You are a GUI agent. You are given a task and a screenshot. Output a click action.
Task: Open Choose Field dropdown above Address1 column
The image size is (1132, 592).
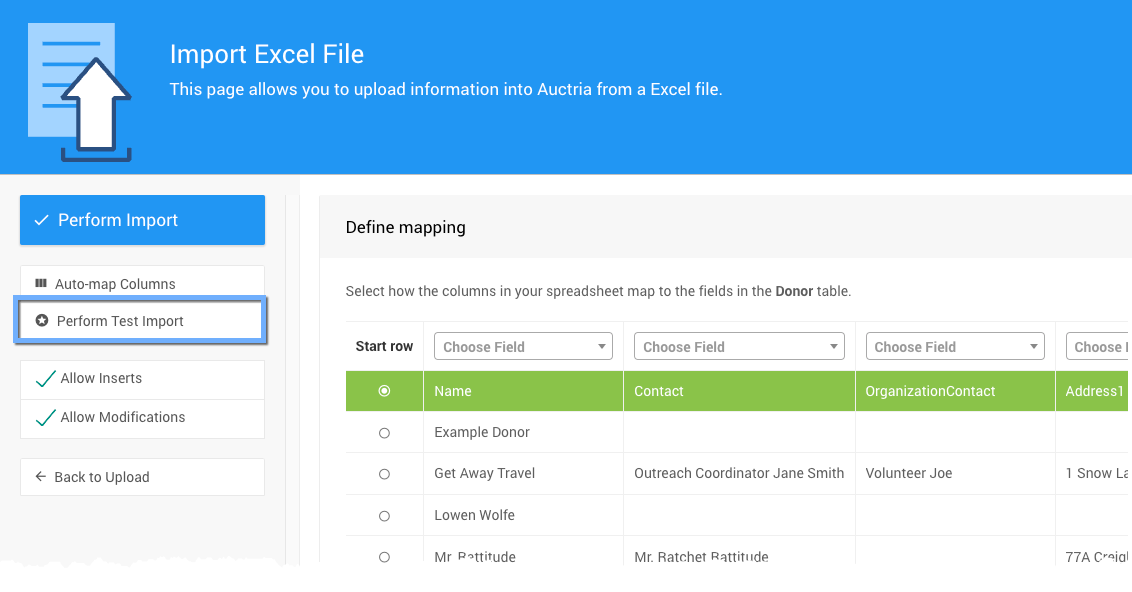point(1098,347)
